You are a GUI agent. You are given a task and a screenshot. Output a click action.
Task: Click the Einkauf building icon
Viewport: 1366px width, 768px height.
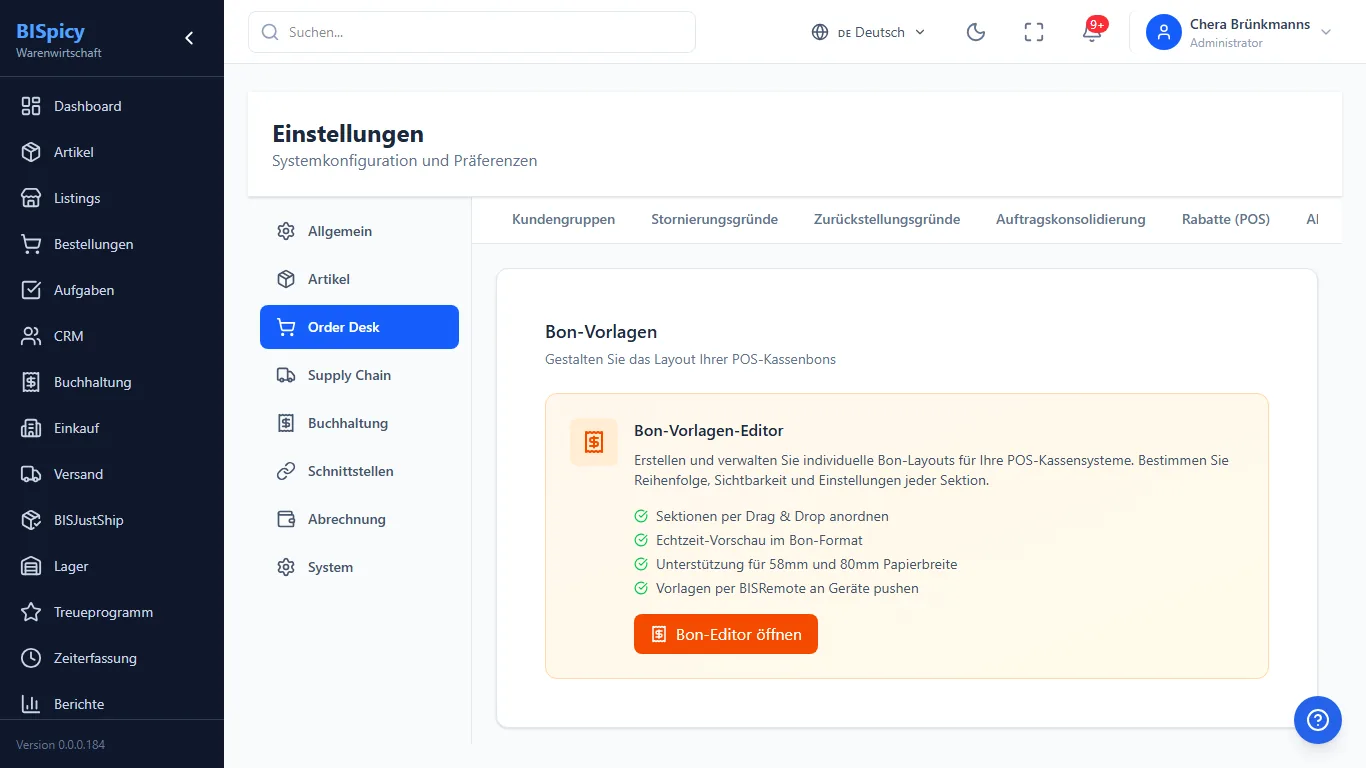click(x=31, y=428)
